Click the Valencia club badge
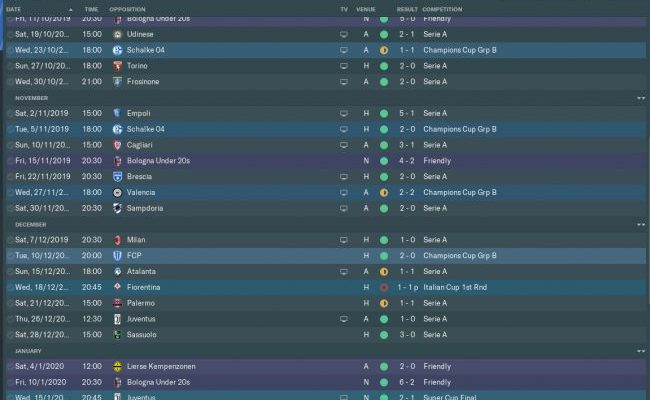Screen dimensions: 650x400 [x=117, y=192]
